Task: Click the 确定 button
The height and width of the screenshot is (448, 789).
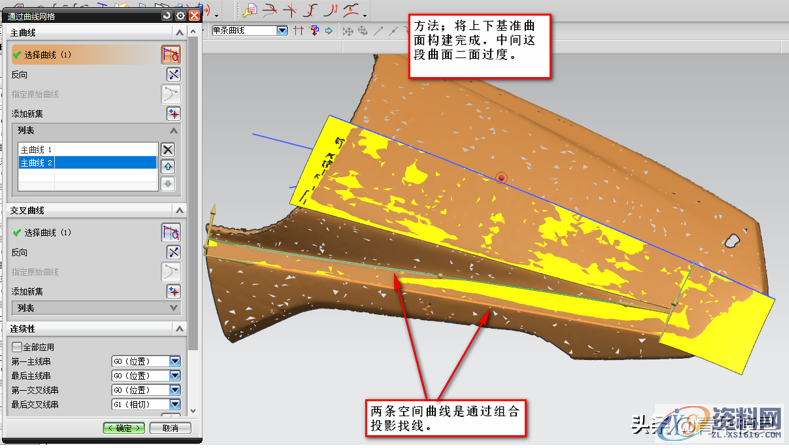Action: [124, 428]
